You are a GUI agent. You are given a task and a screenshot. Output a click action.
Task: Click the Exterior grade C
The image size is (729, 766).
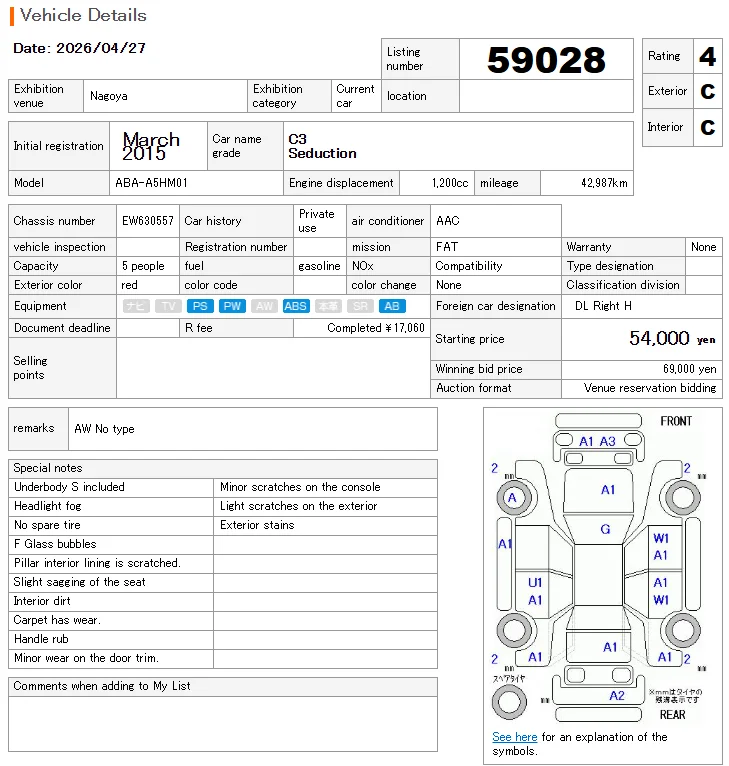click(708, 91)
